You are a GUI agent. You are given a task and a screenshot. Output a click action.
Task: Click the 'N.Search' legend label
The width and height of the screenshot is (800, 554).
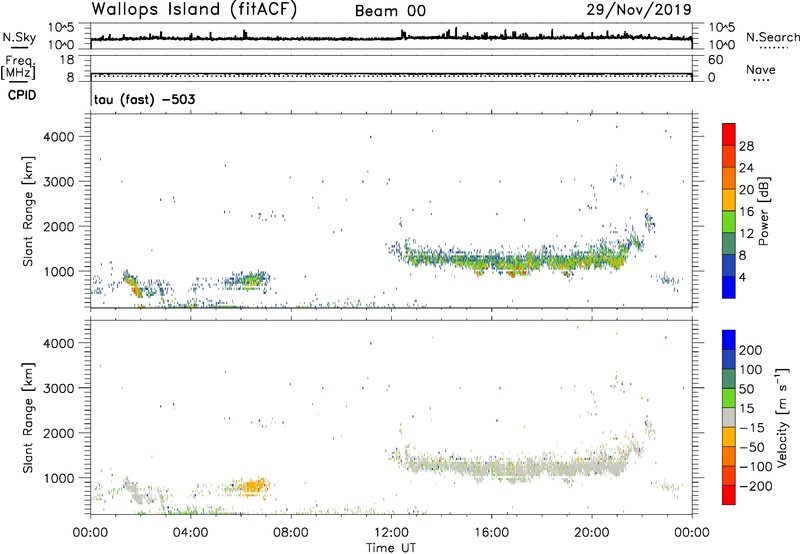(772, 37)
